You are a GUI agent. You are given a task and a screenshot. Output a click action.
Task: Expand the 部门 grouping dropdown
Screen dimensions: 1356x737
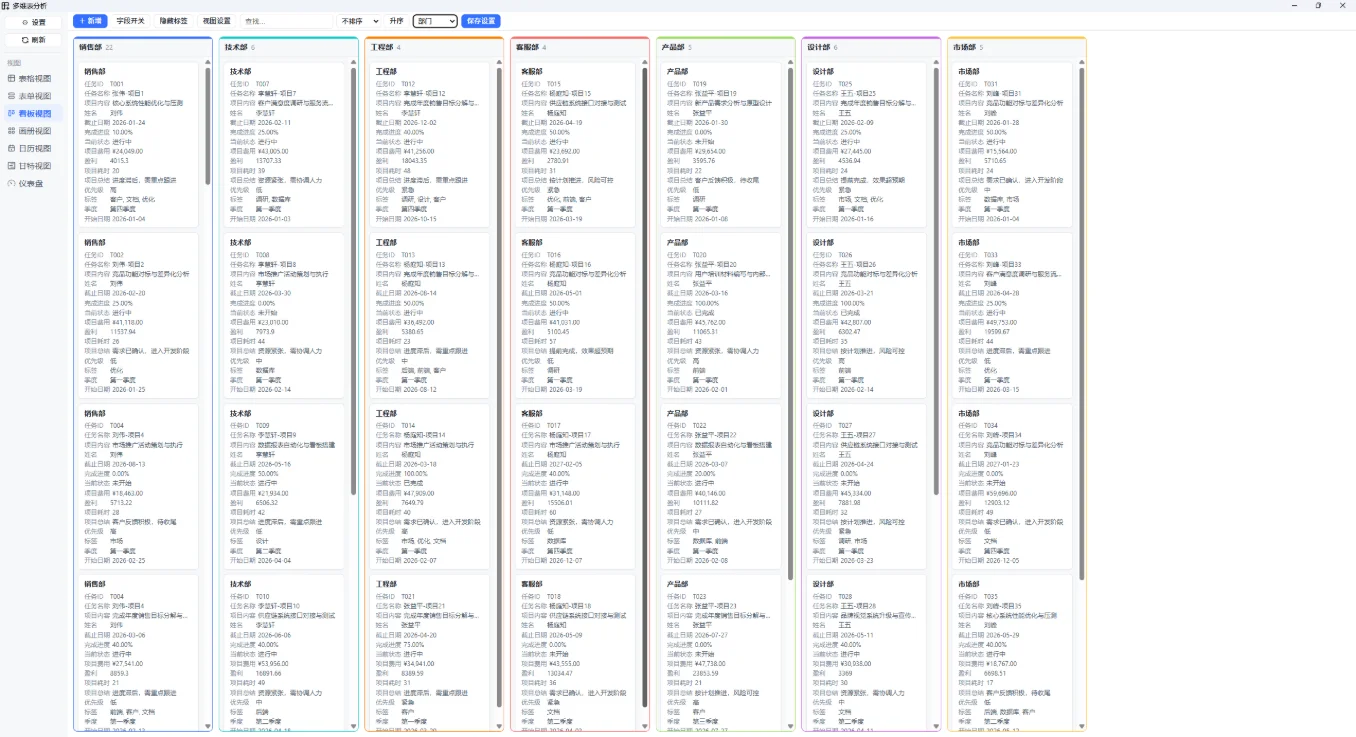pos(435,21)
